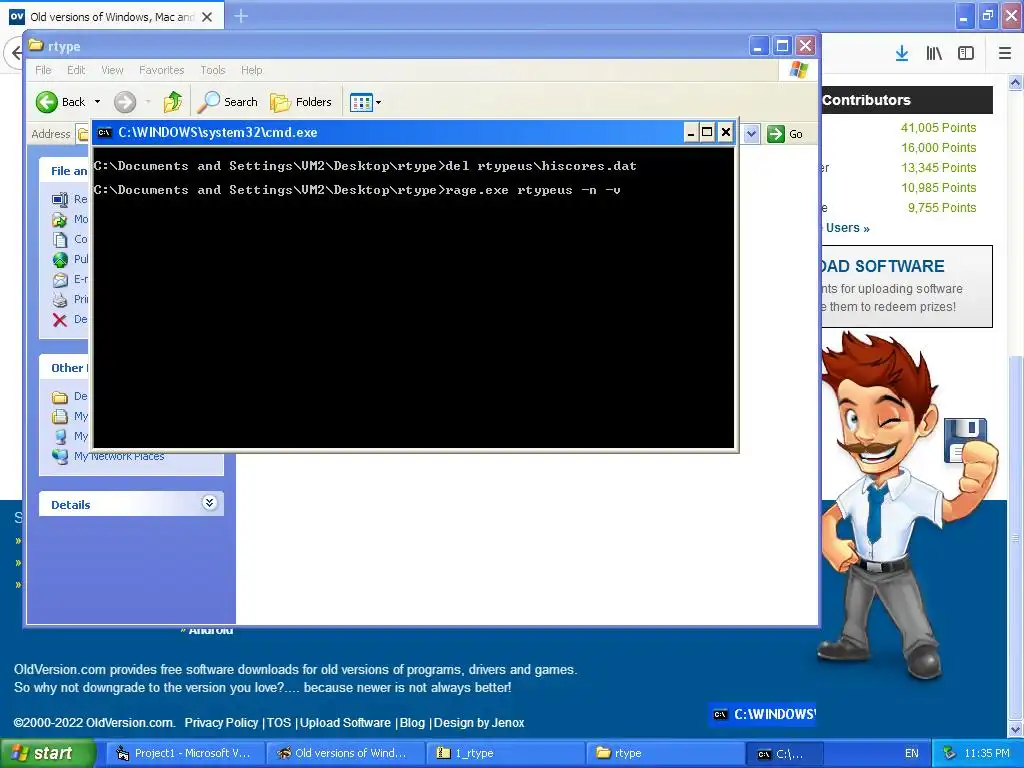Open Search in the rtype Explorer toolbar
The width and height of the screenshot is (1024, 768).
click(x=228, y=102)
